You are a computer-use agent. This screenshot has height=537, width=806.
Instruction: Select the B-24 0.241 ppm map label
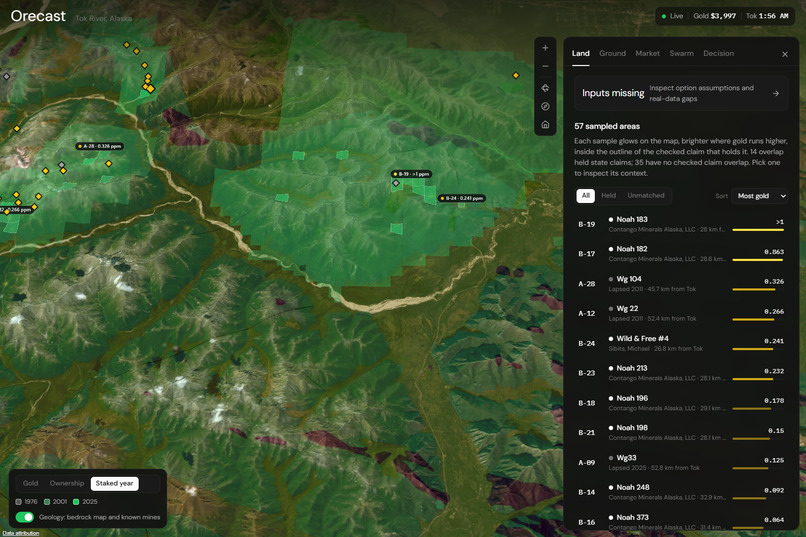(462, 198)
